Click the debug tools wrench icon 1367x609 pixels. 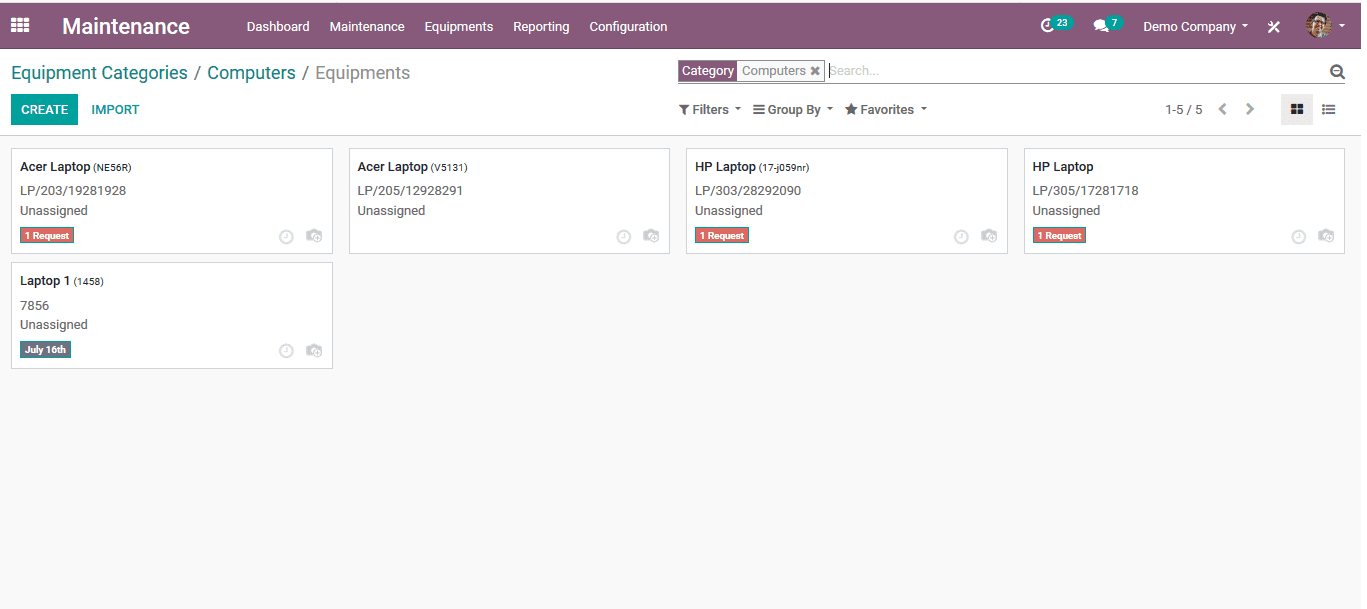(x=1274, y=27)
